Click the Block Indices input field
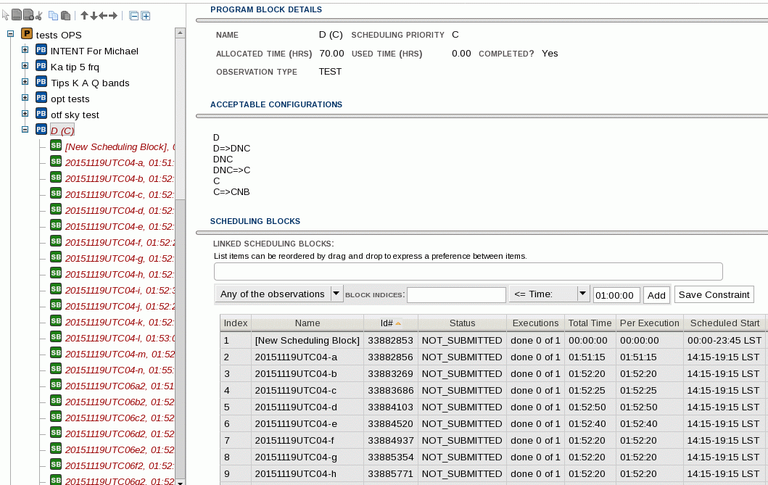The width and height of the screenshot is (768, 485). [456, 295]
